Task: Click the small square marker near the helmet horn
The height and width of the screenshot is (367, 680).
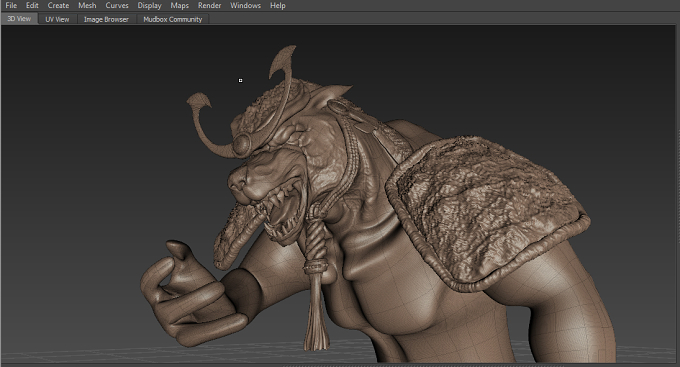Action: coord(240,80)
